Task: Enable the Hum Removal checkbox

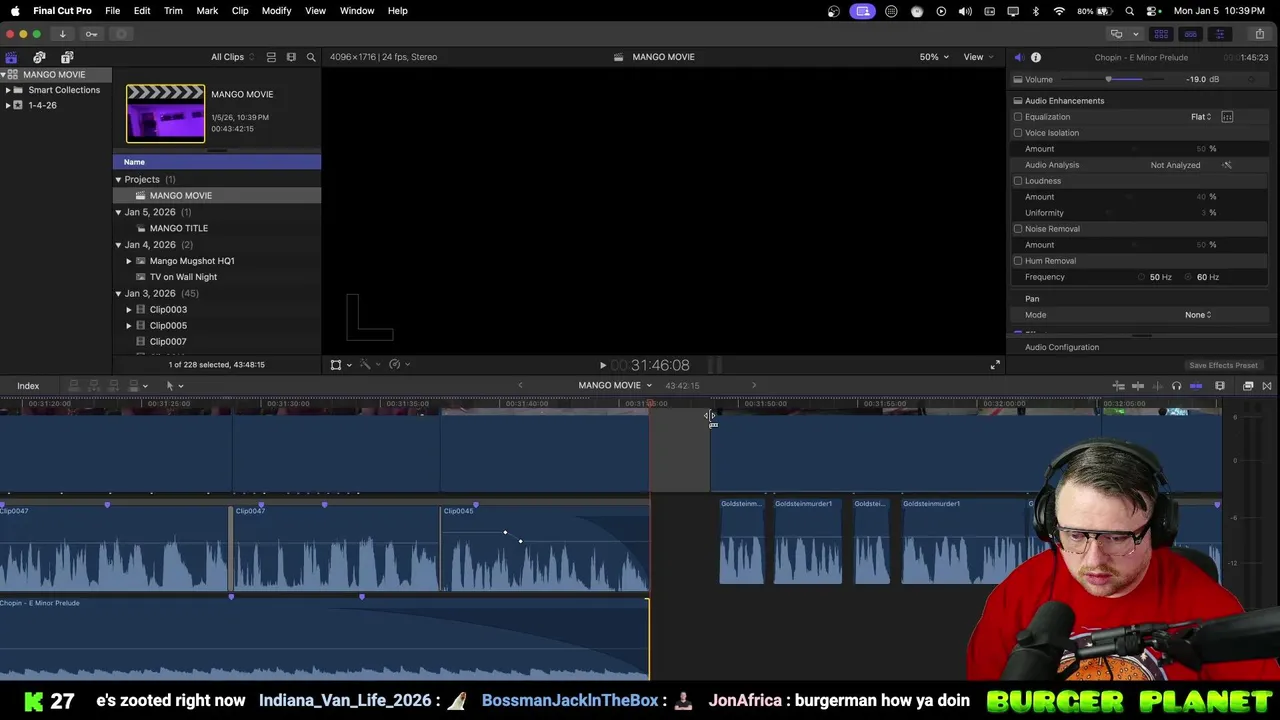Action: coord(1018,261)
